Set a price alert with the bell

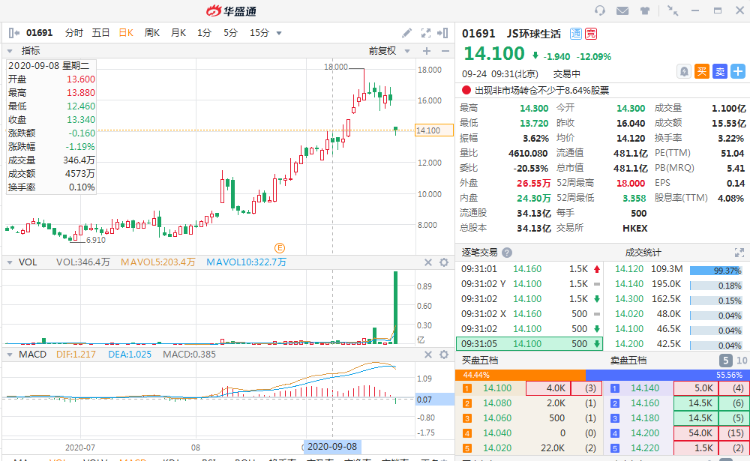click(x=684, y=72)
